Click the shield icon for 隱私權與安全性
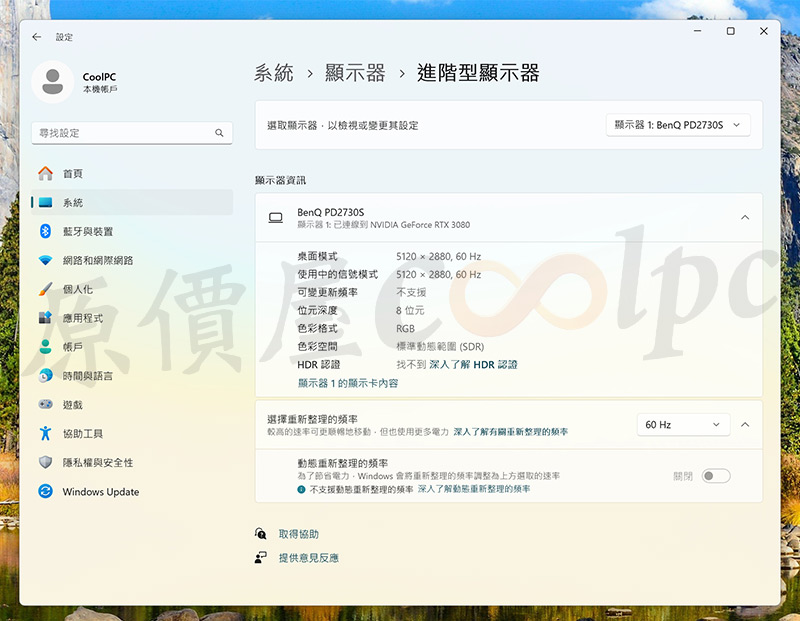The height and width of the screenshot is (621, 800). [45, 462]
